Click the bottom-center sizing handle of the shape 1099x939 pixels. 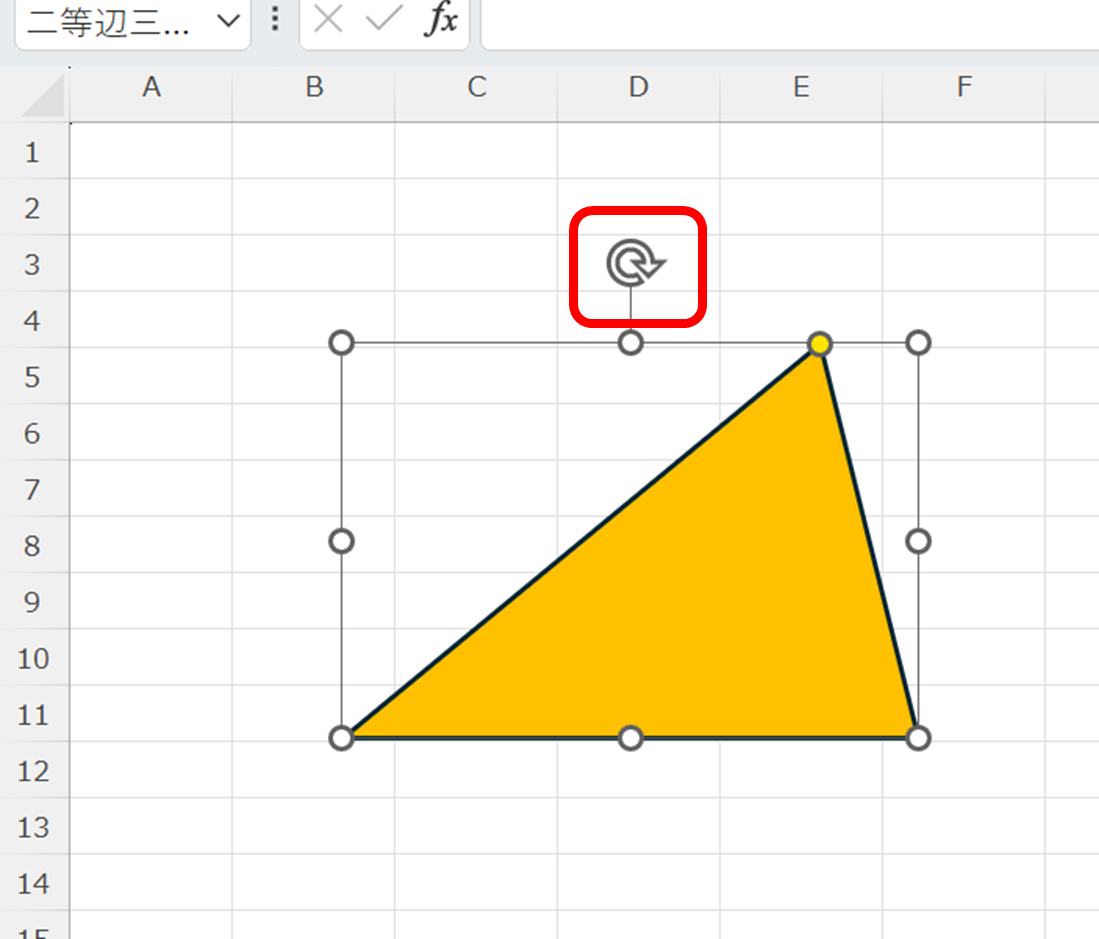point(630,738)
